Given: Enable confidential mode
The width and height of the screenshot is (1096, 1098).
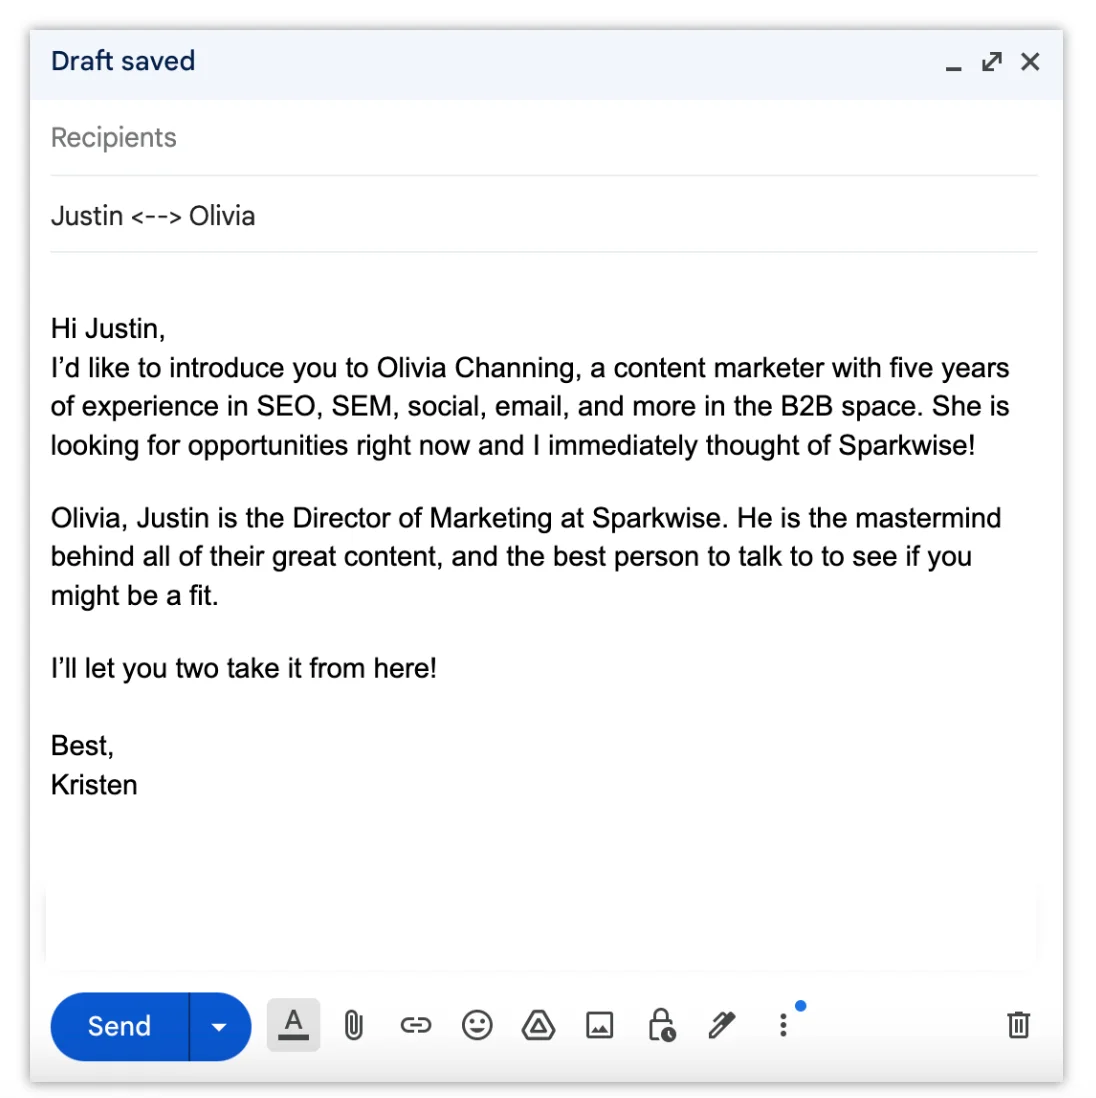Looking at the screenshot, I should pos(661,1025).
